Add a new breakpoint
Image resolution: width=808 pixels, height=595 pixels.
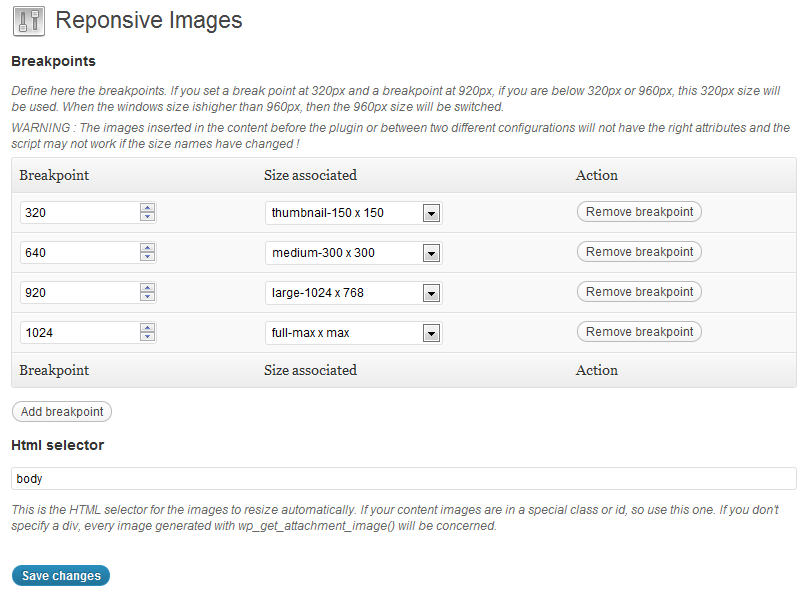point(62,412)
